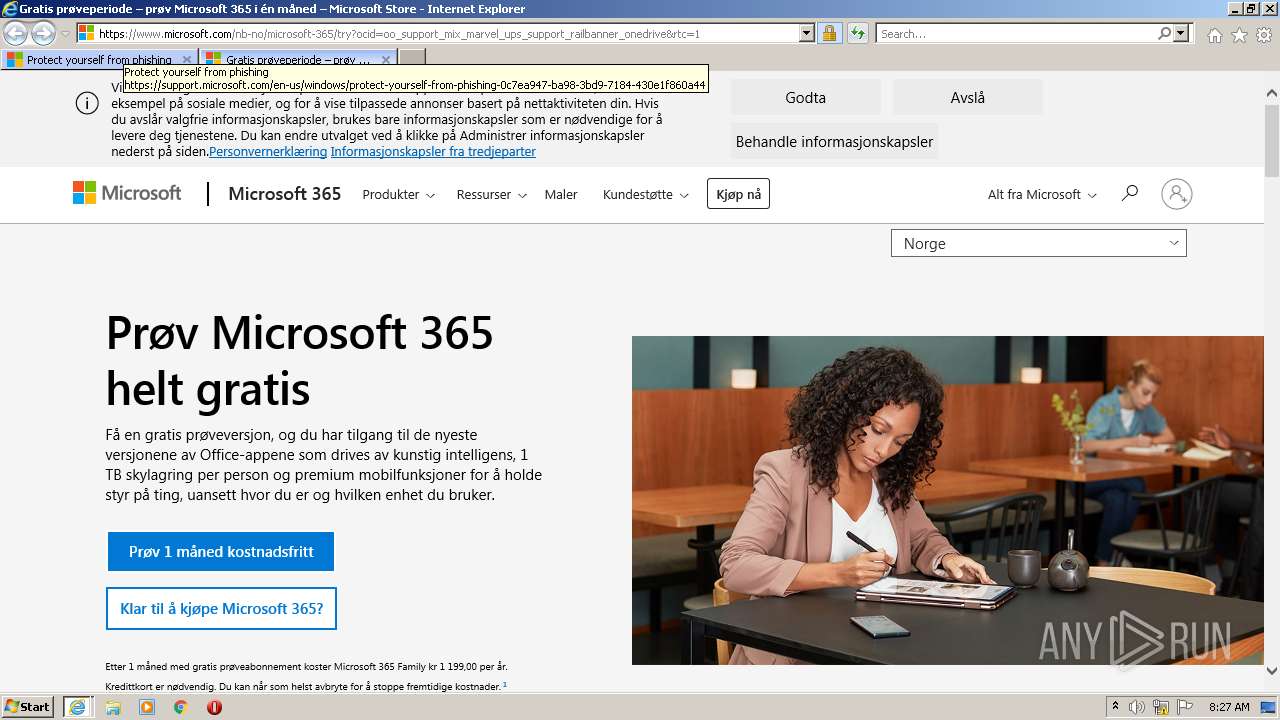Launch Chrome from the taskbar
Image resolution: width=1280 pixels, height=720 pixels.
tap(181, 707)
